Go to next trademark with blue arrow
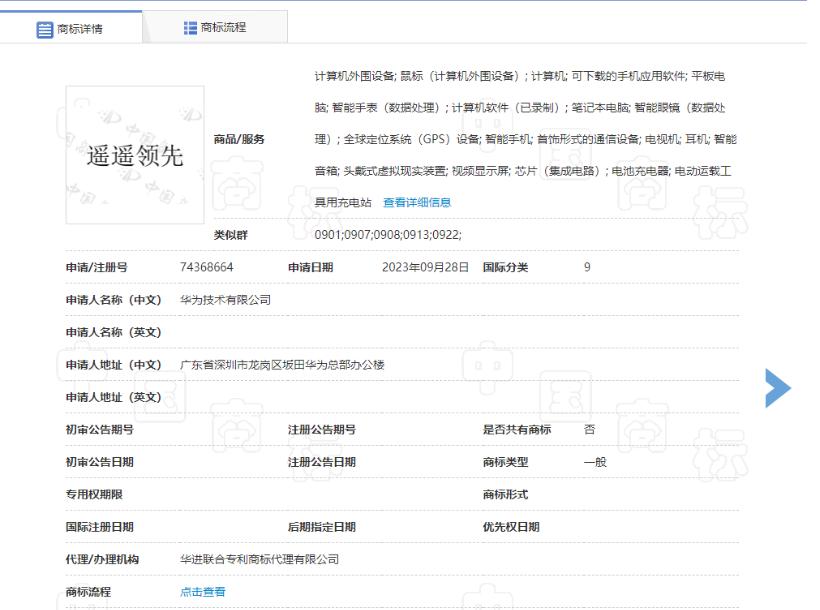Image resolution: width=820 pixels, height=610 pixels. click(777, 388)
